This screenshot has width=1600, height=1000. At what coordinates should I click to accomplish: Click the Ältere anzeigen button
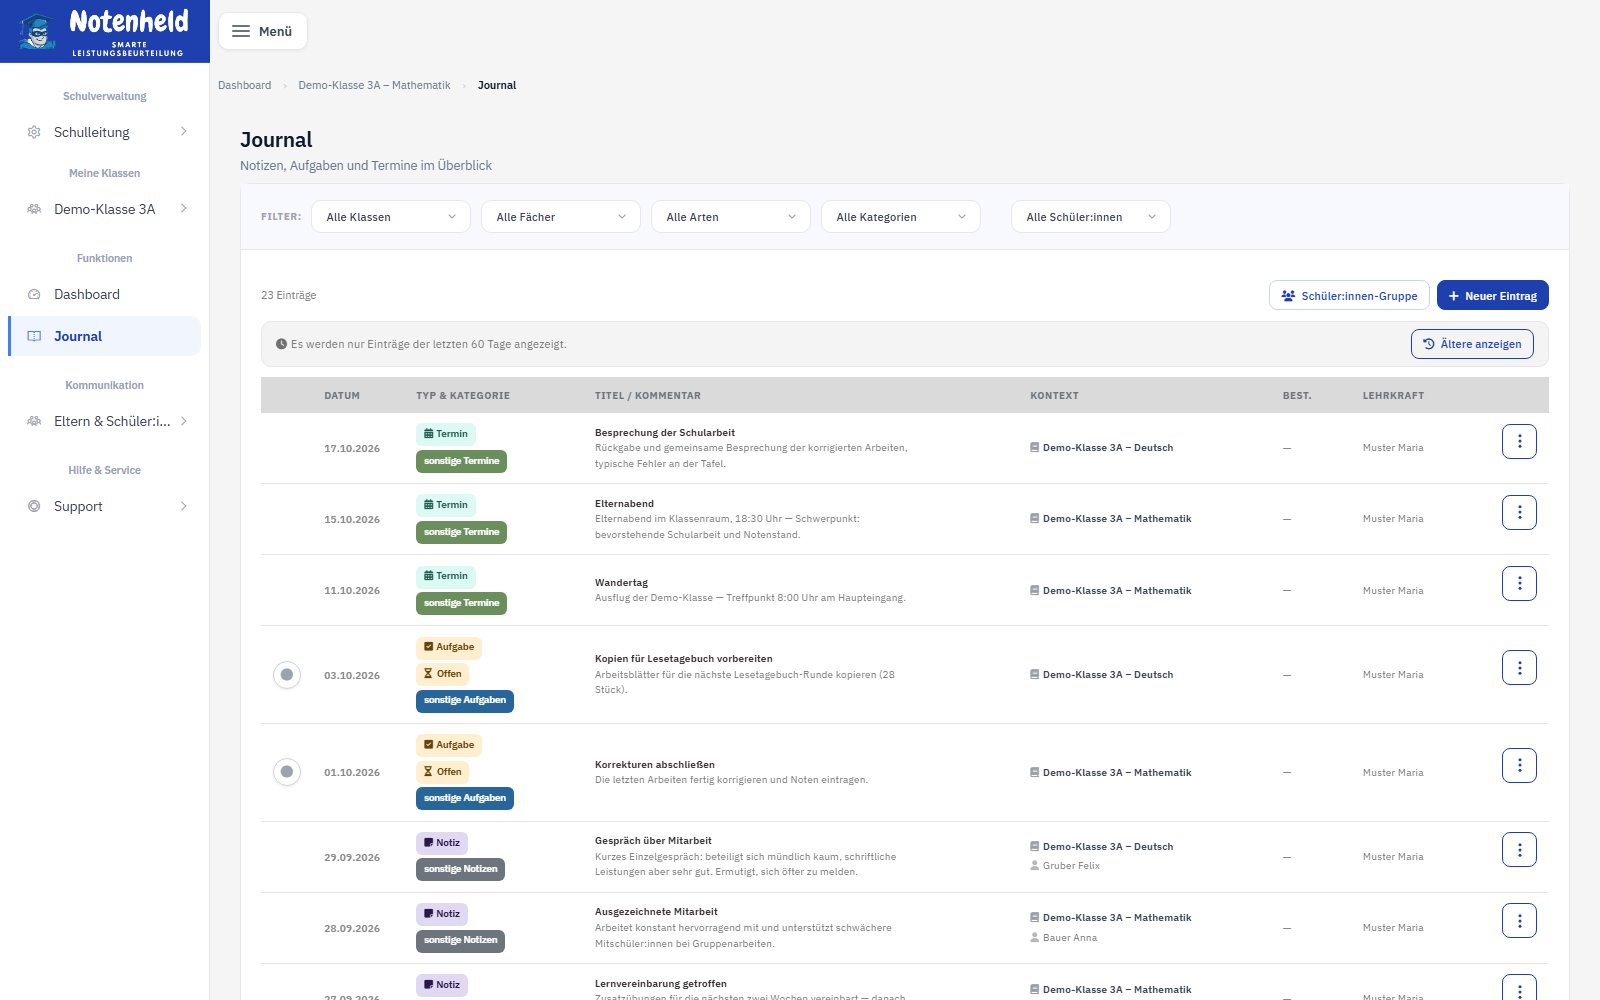click(x=1472, y=344)
